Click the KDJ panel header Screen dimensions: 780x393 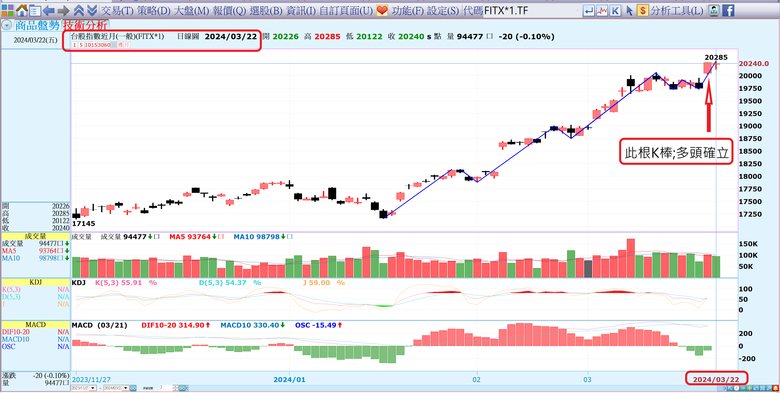(35, 282)
